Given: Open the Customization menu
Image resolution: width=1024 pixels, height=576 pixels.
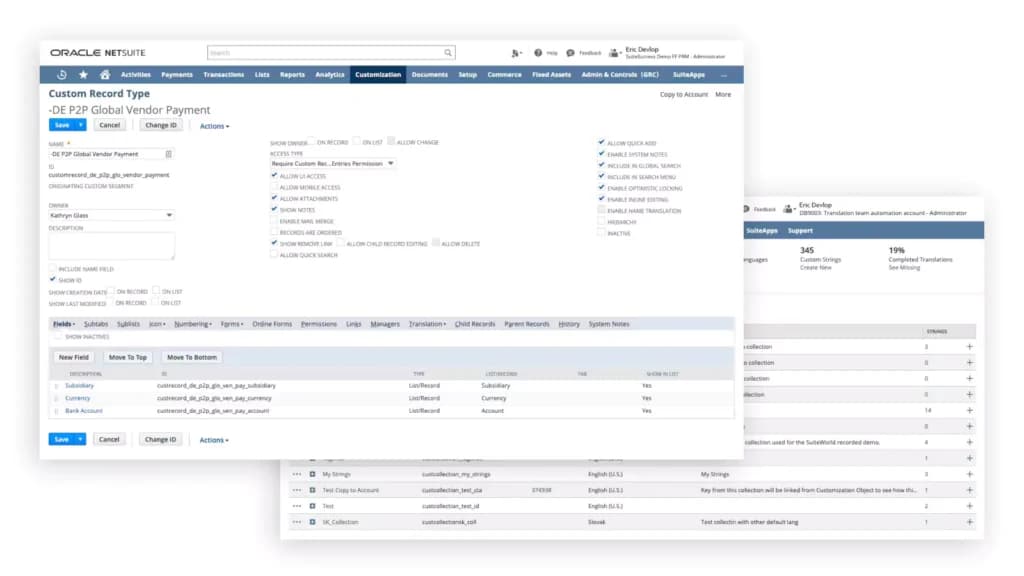Looking at the screenshot, I should [x=378, y=74].
